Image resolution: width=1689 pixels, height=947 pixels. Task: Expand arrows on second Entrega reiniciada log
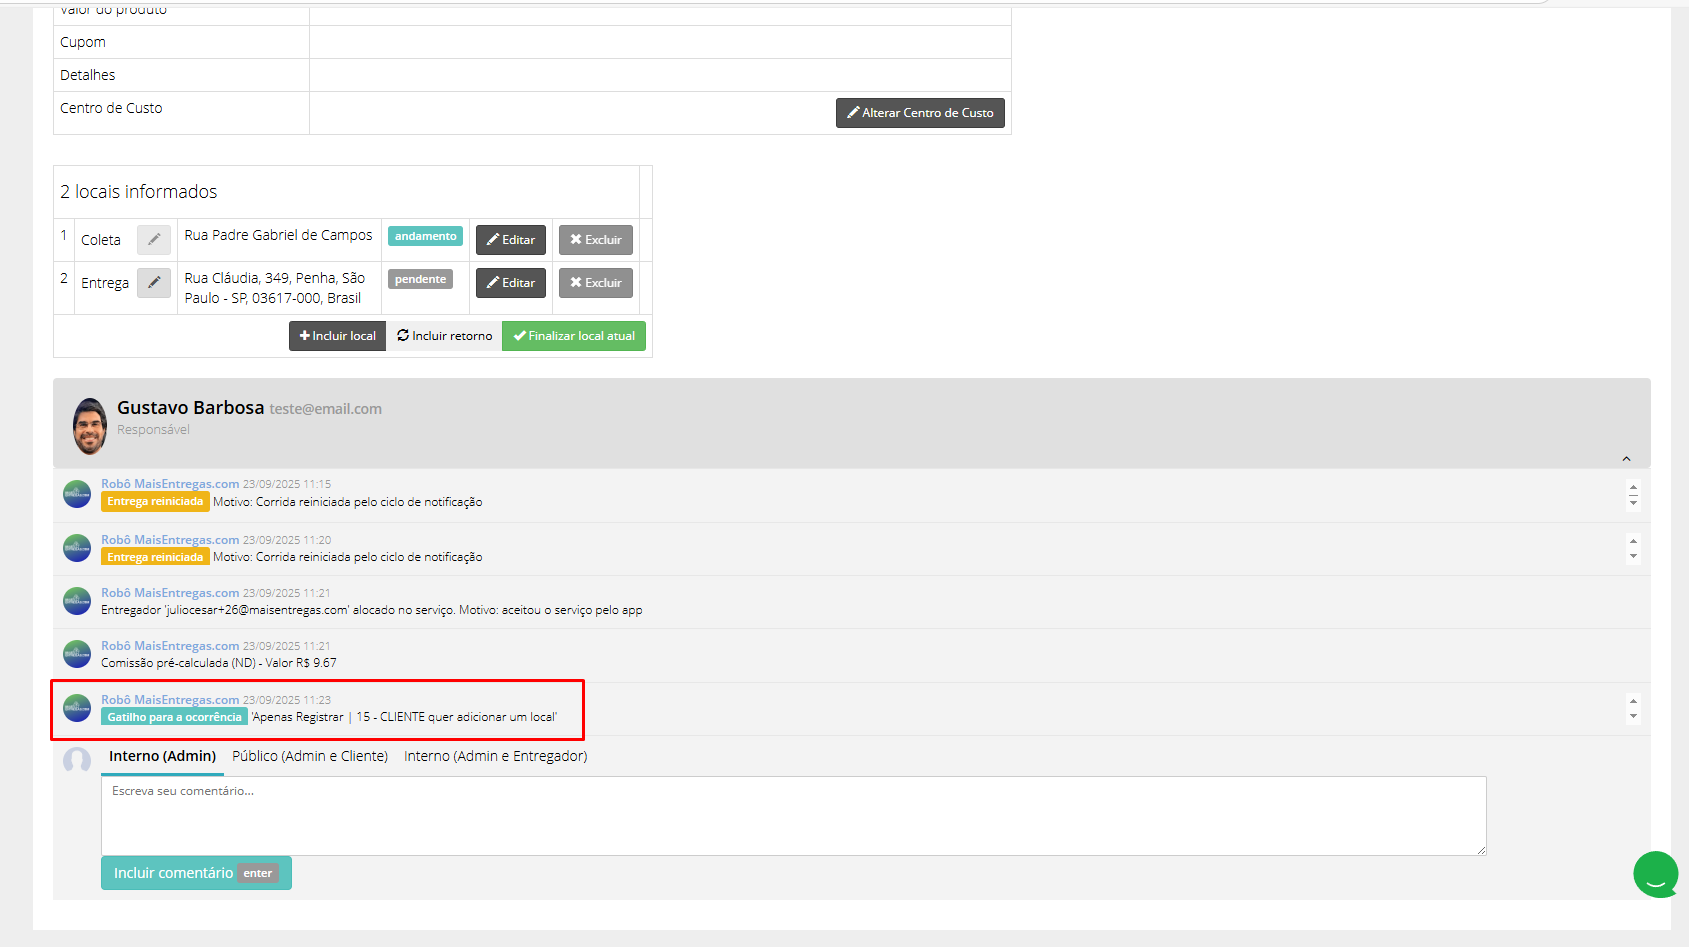click(x=1633, y=549)
